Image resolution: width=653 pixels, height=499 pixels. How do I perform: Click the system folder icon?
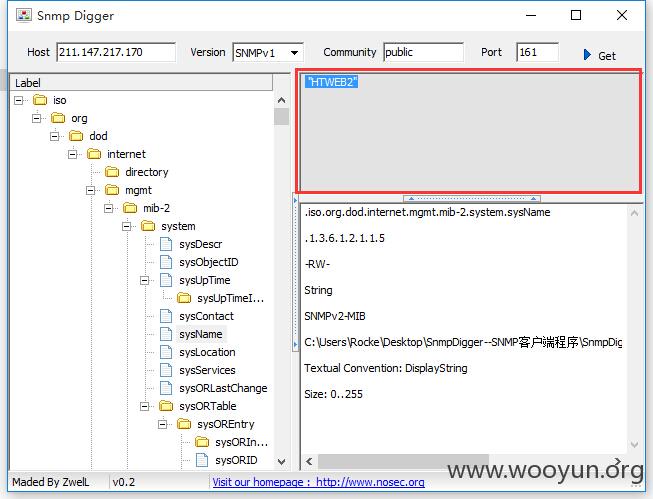click(x=148, y=226)
